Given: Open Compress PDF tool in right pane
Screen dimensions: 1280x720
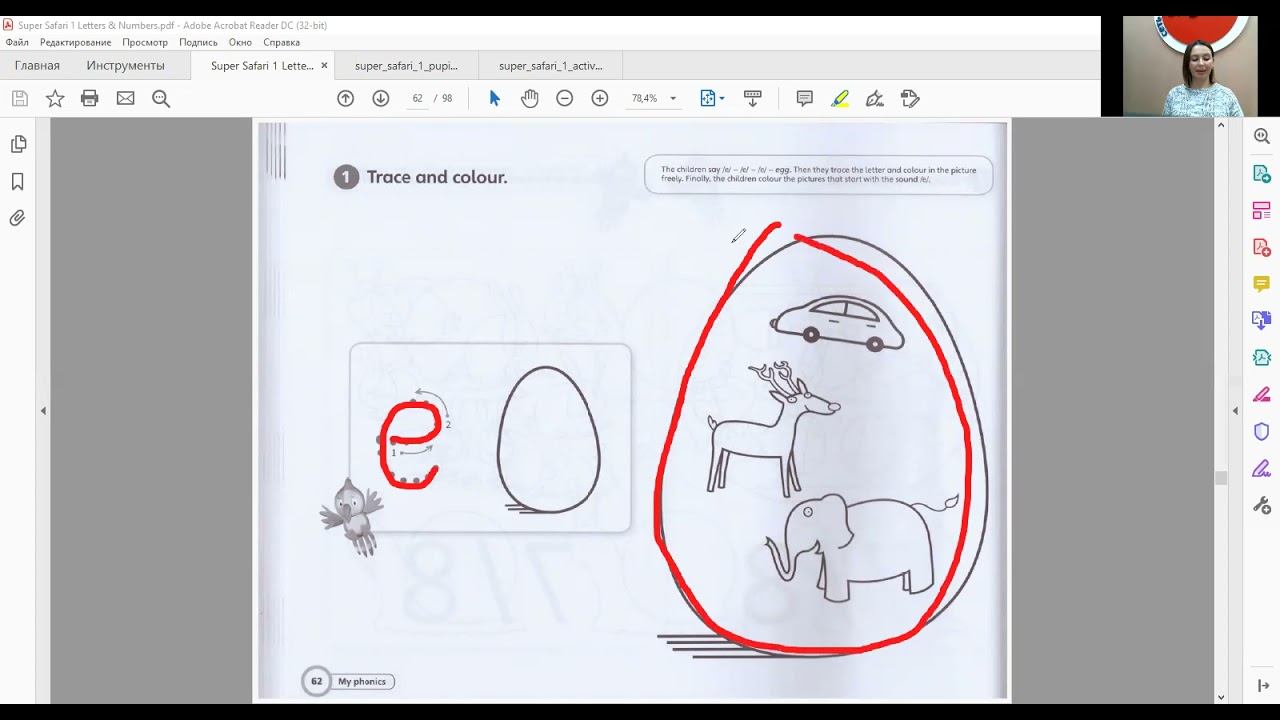Looking at the screenshot, I should pyautogui.click(x=1262, y=357).
